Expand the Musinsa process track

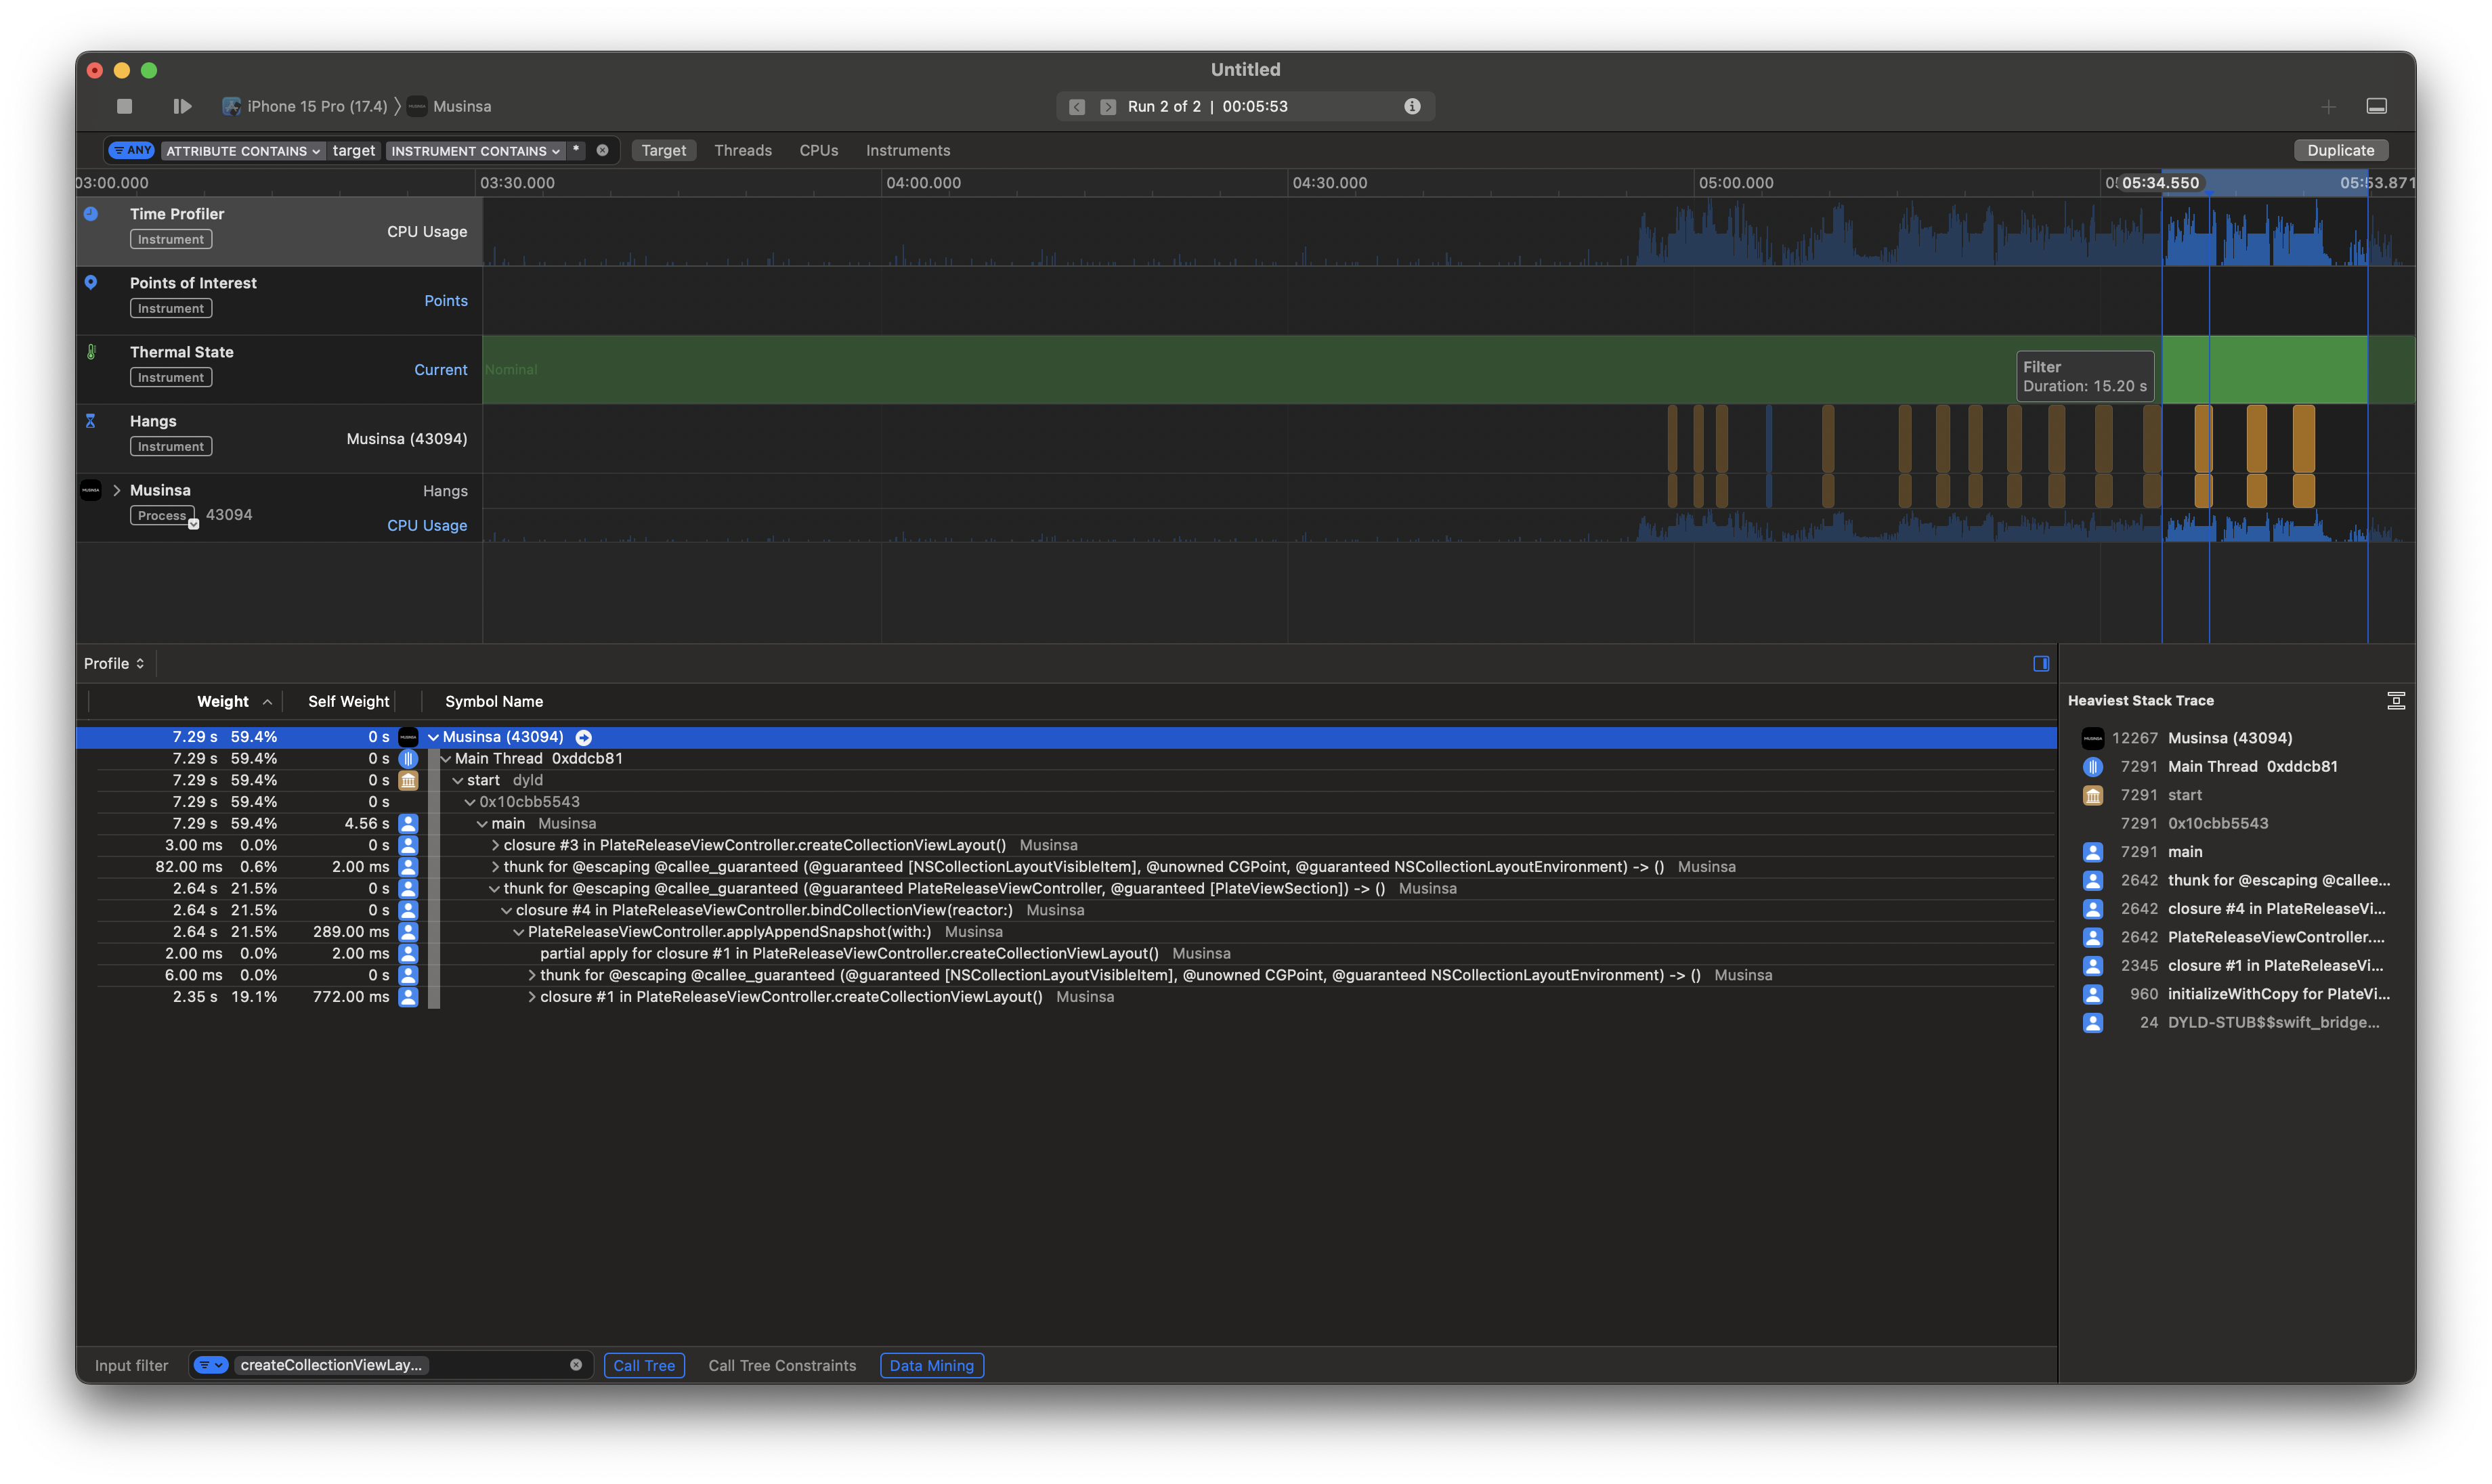click(117, 490)
